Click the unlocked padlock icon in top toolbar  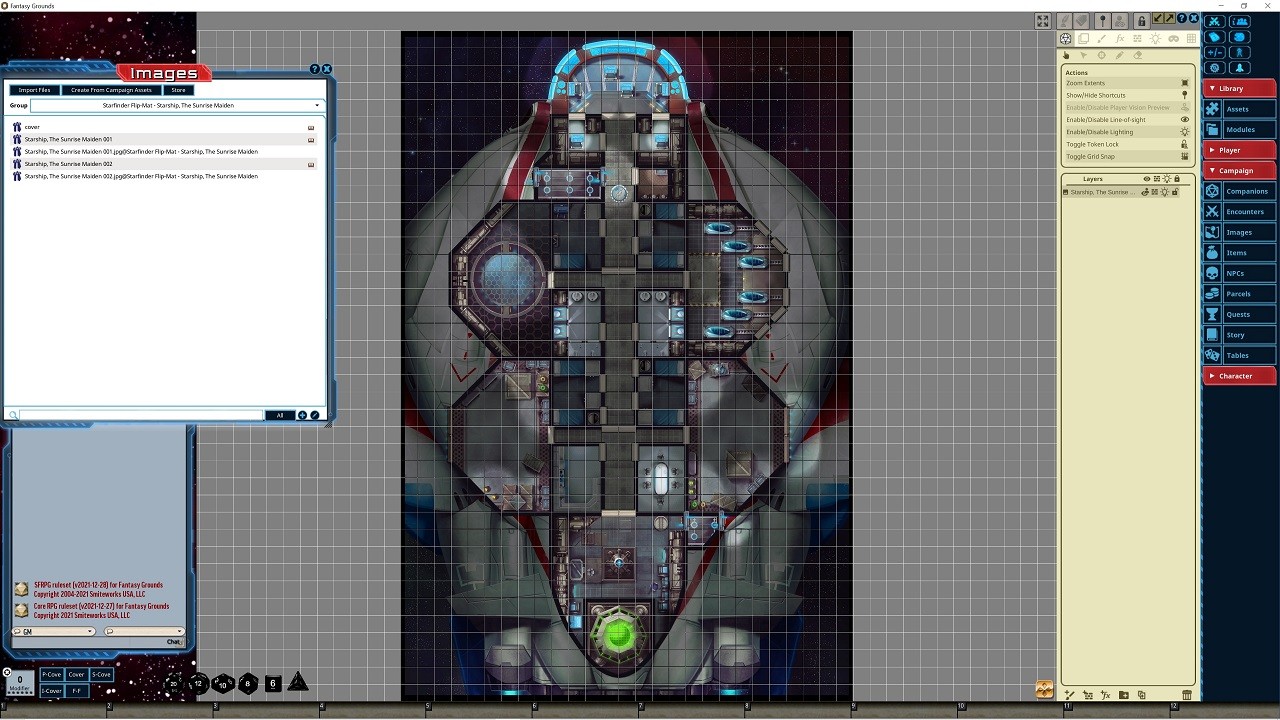pyautogui.click(x=1141, y=21)
